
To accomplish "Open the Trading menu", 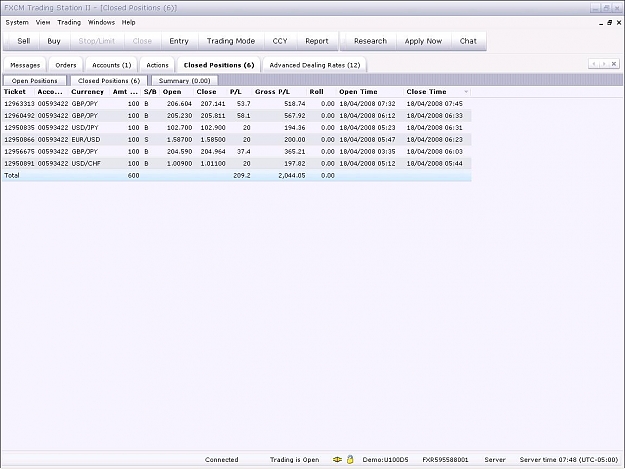I will (69, 22).
